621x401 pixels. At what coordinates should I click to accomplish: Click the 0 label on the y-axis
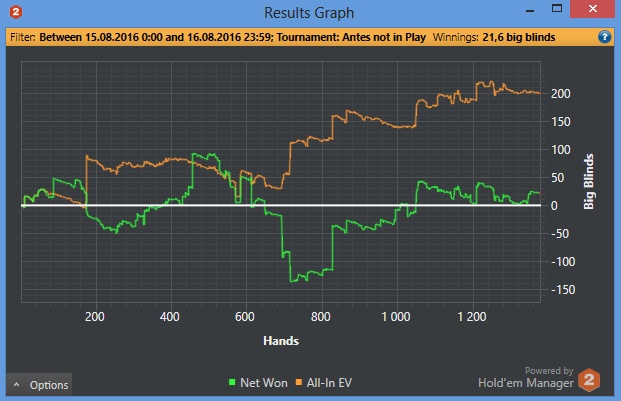point(554,206)
